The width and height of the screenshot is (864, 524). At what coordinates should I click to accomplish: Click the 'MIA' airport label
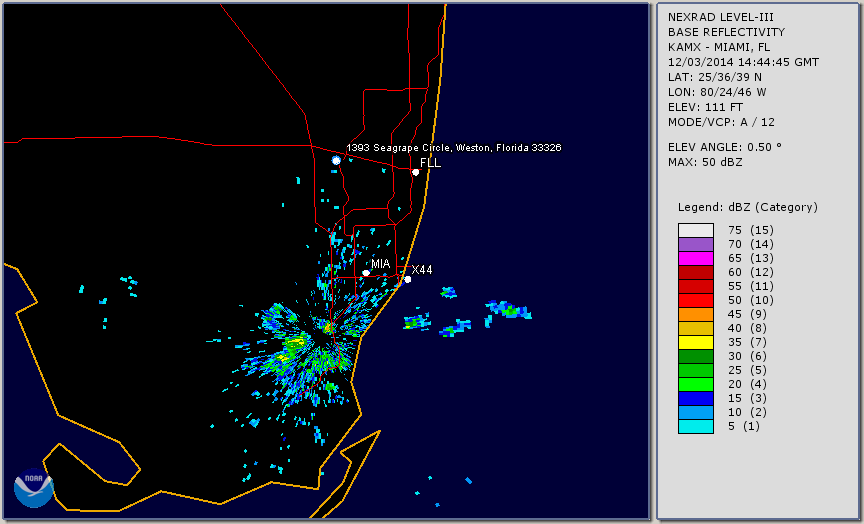tap(381, 264)
